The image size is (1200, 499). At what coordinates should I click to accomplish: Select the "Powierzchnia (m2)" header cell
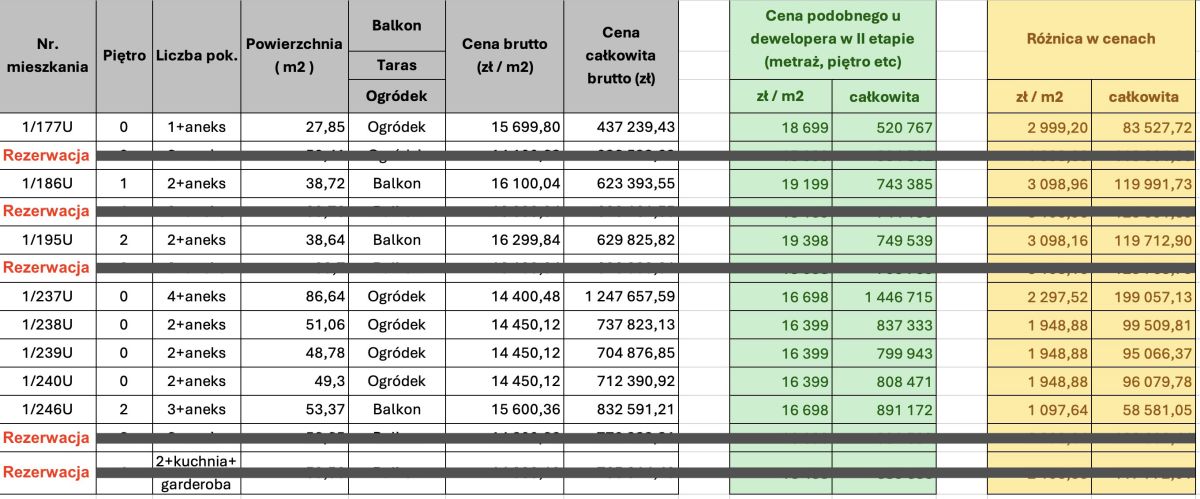(x=294, y=56)
